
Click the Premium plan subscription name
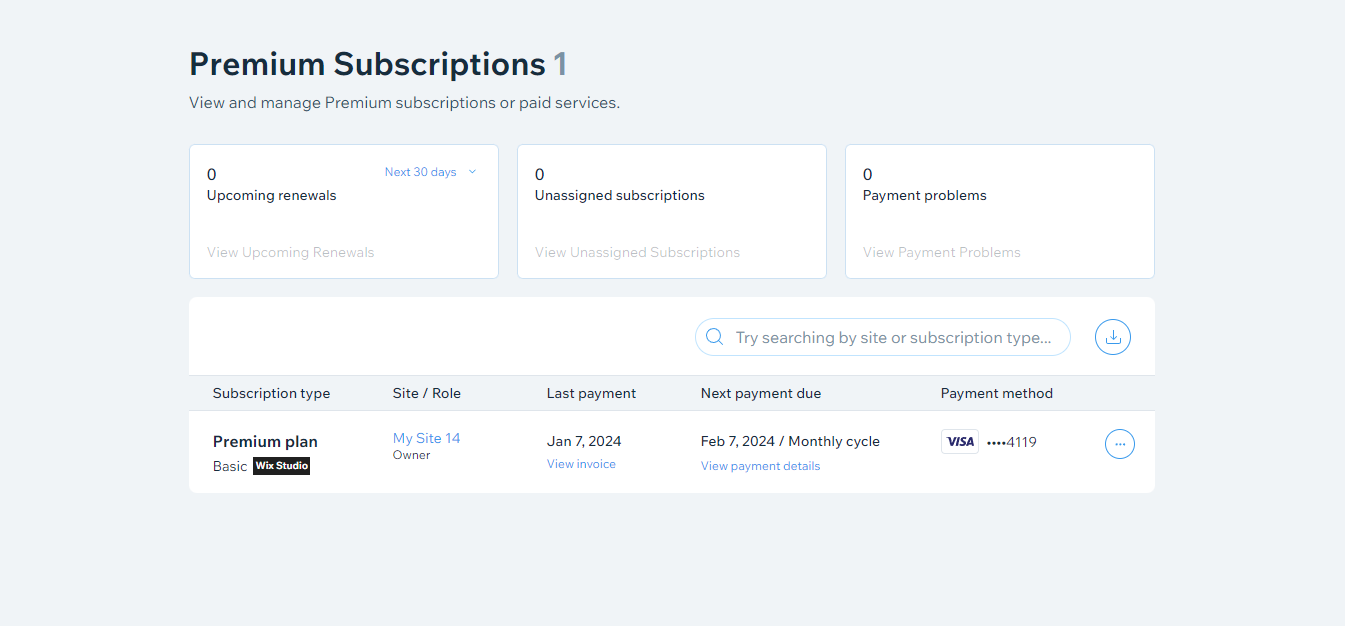265,441
